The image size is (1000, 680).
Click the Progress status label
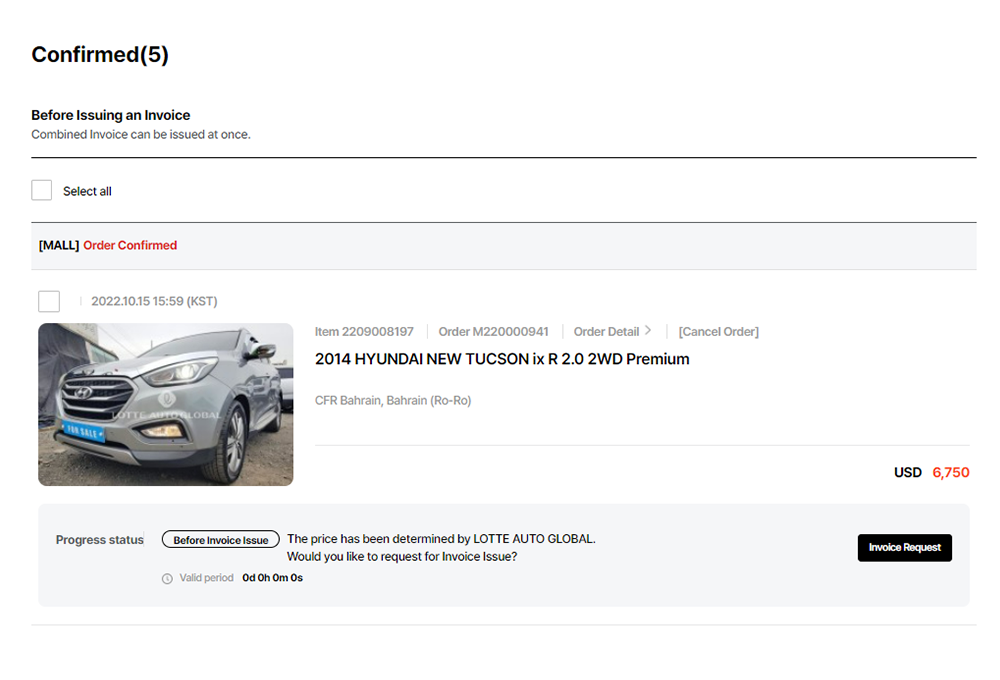pyautogui.click(x=99, y=540)
